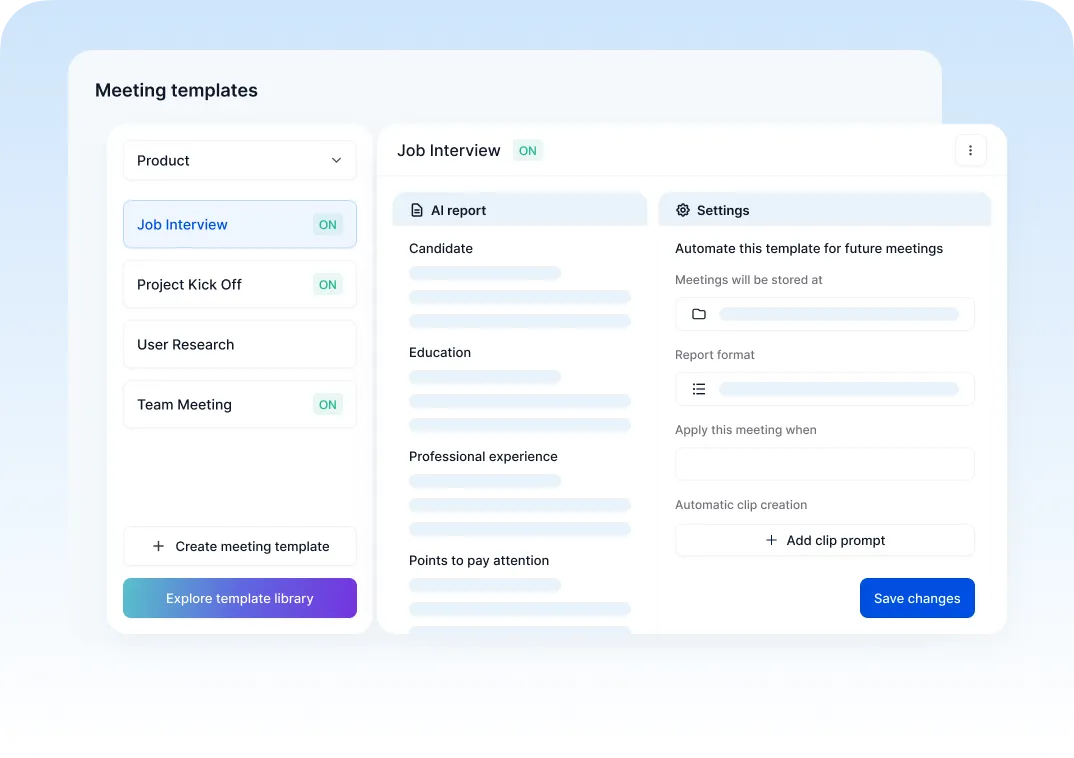
Task: Open the Report format selector
Action: 824,389
